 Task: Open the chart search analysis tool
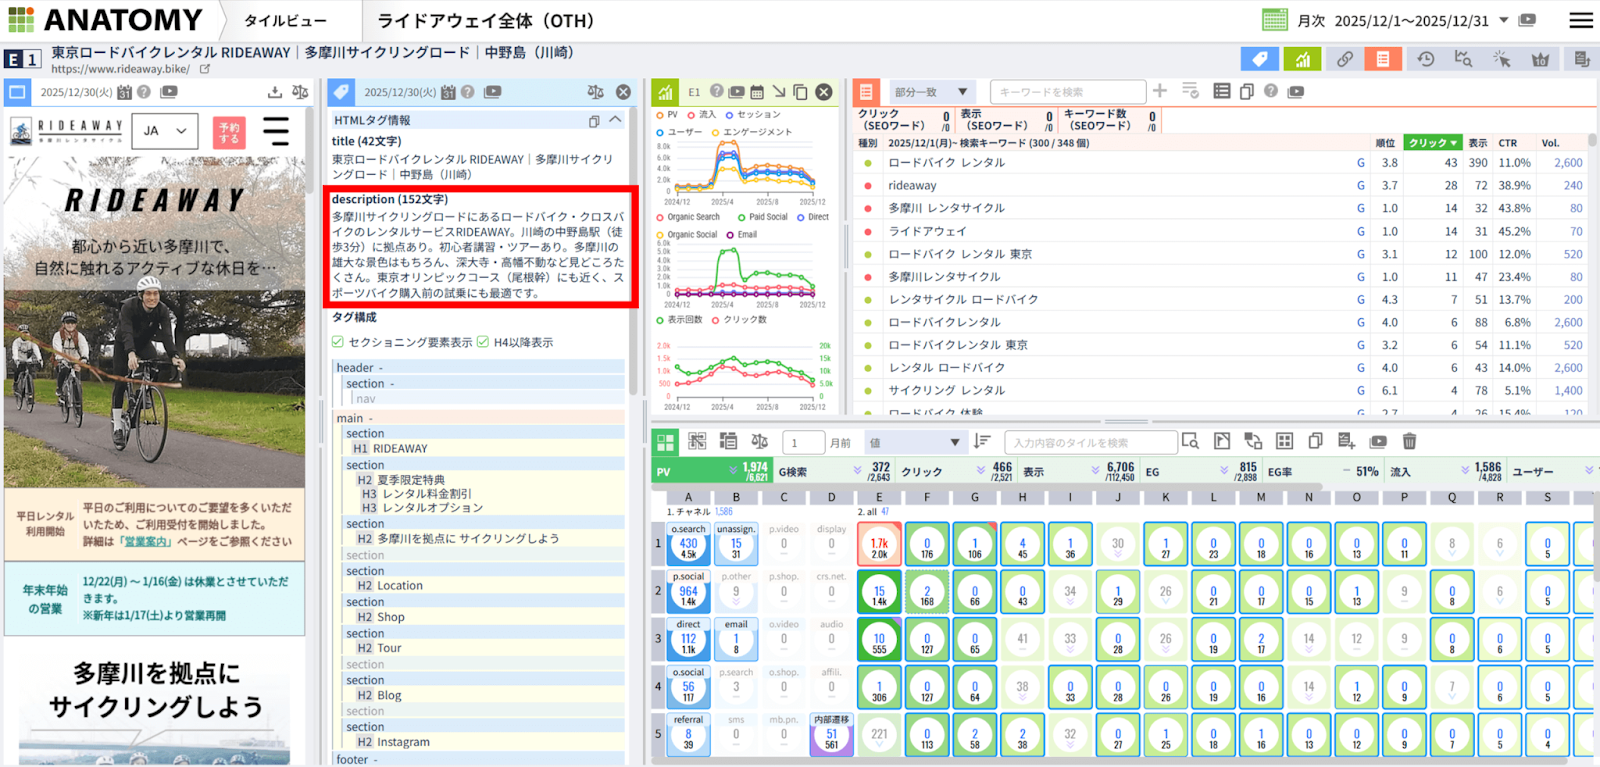[x=1463, y=59]
